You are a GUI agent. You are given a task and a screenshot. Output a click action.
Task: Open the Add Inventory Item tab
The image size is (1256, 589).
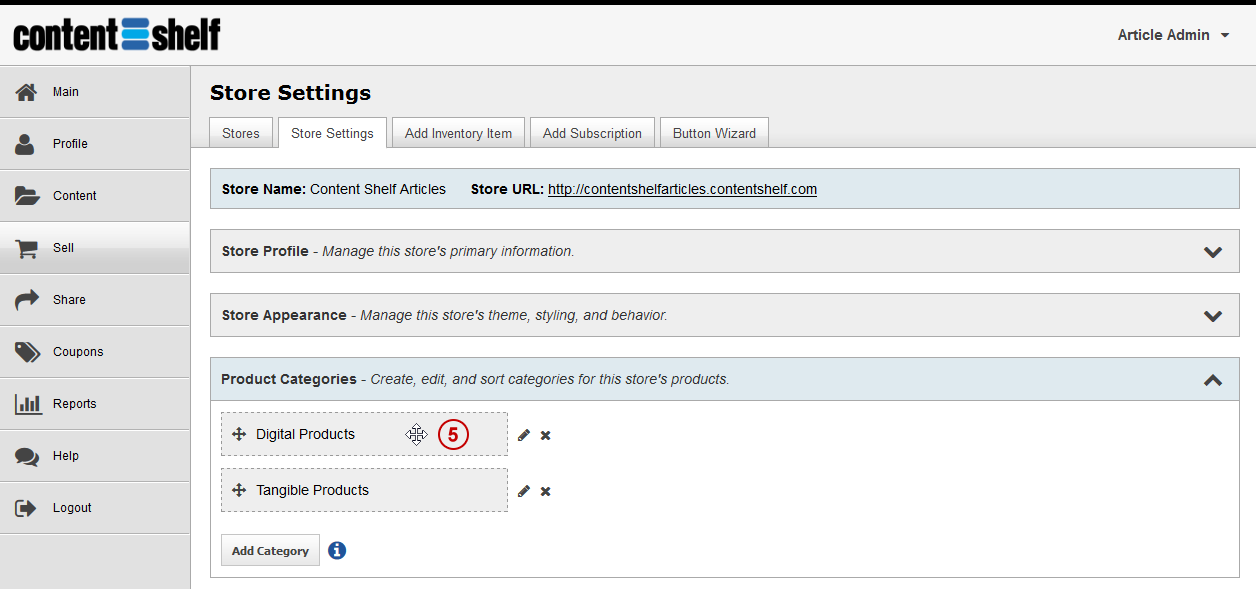coord(458,133)
